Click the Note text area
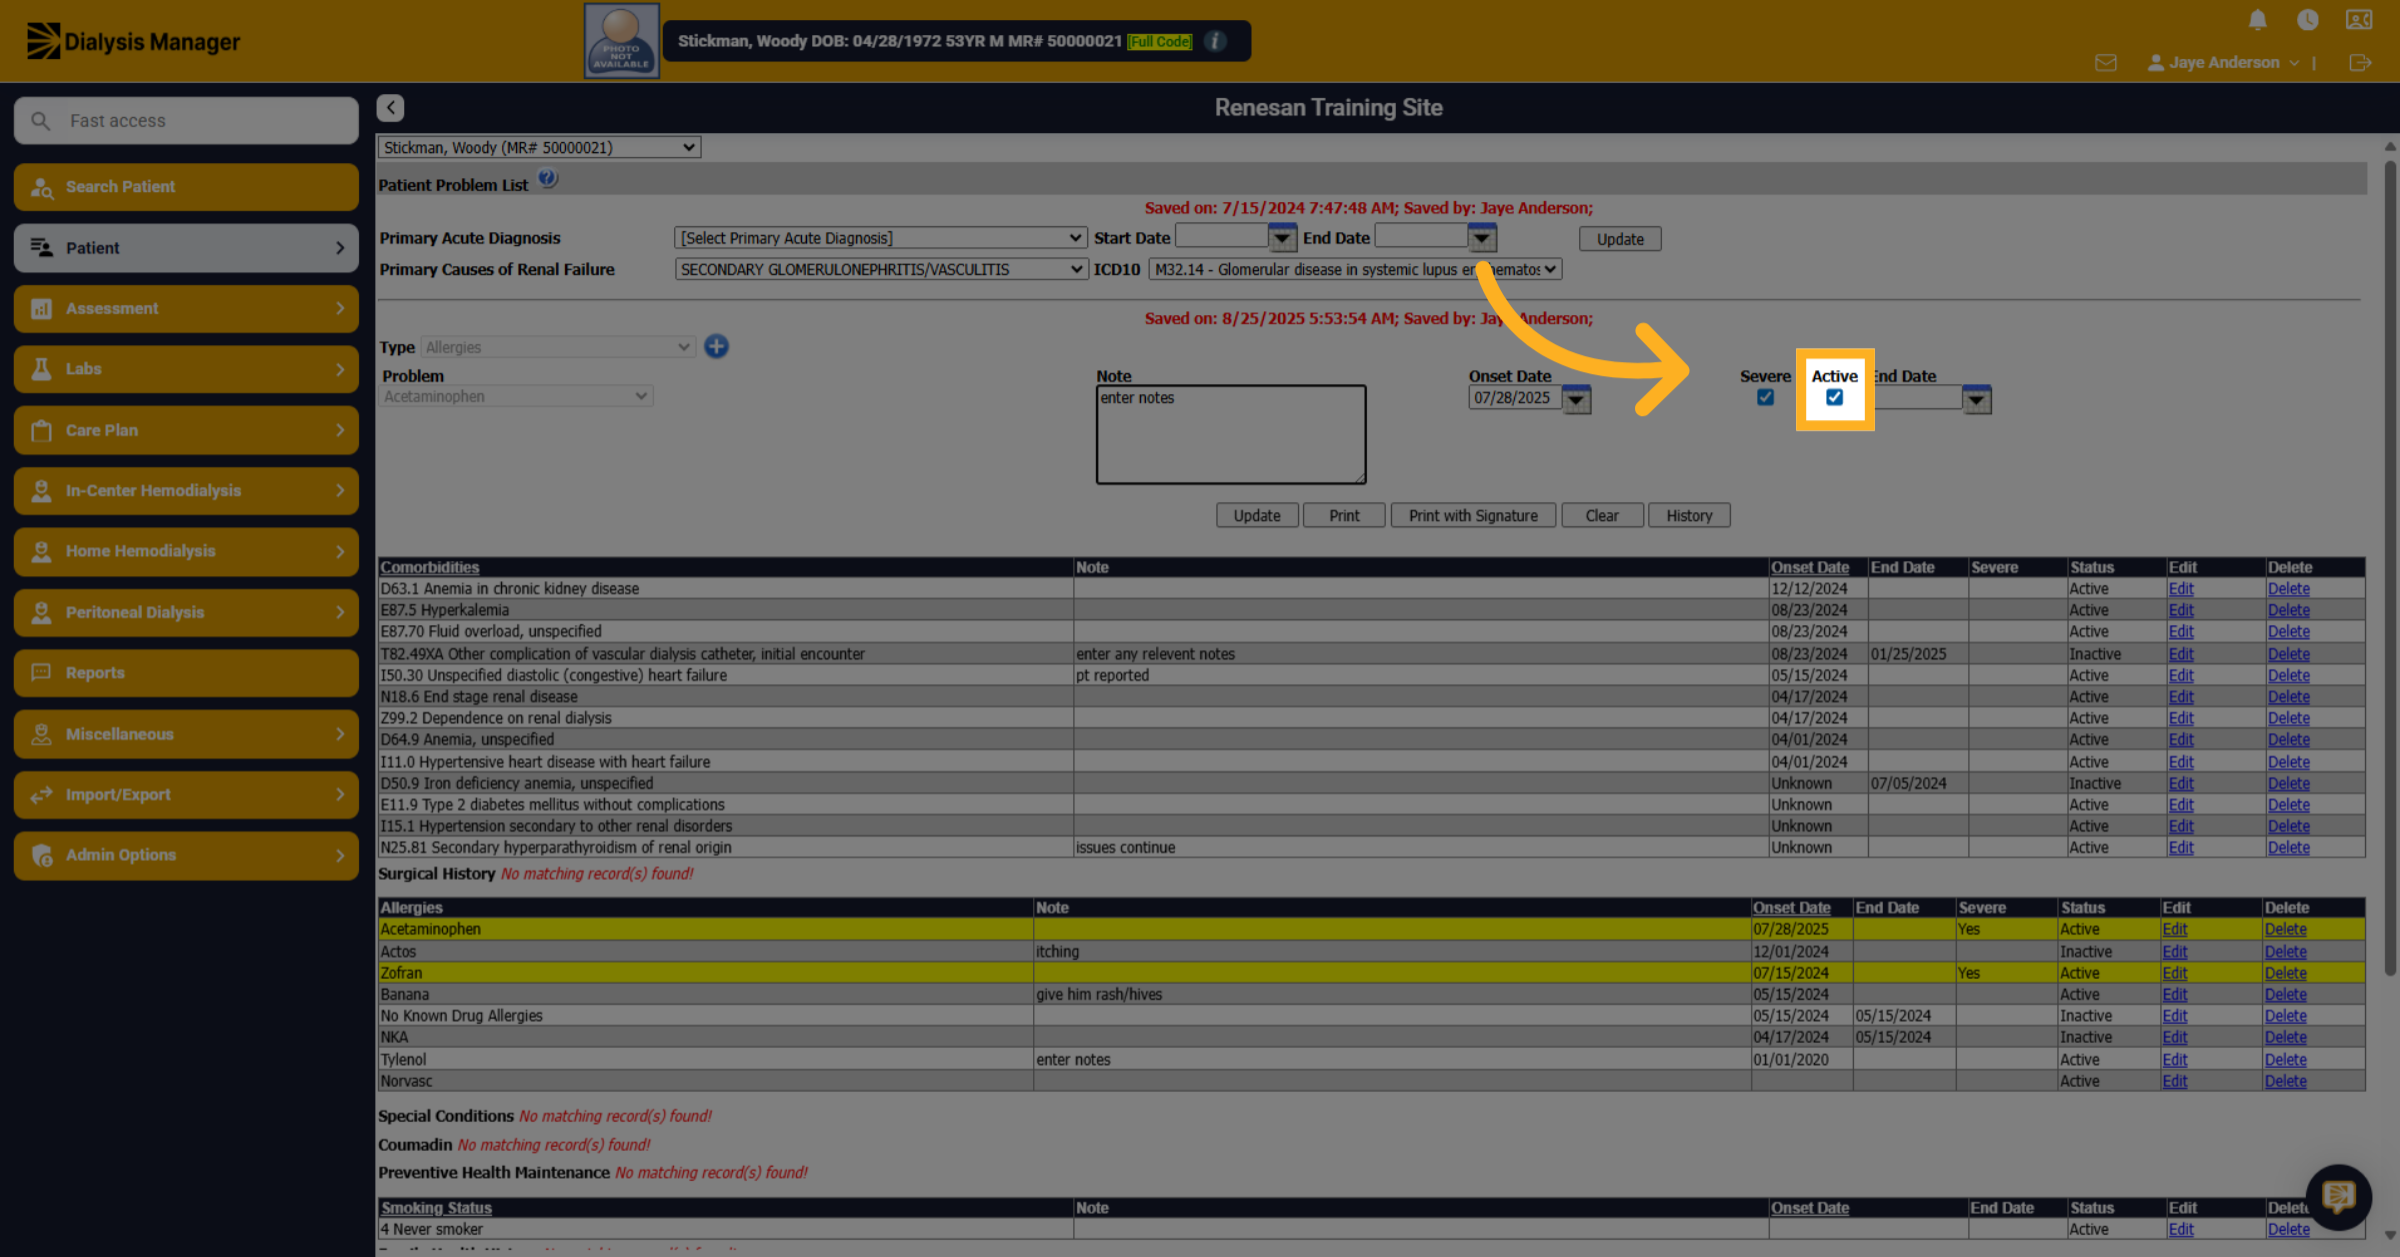Screen dimensions: 2400x1257 (1231, 434)
